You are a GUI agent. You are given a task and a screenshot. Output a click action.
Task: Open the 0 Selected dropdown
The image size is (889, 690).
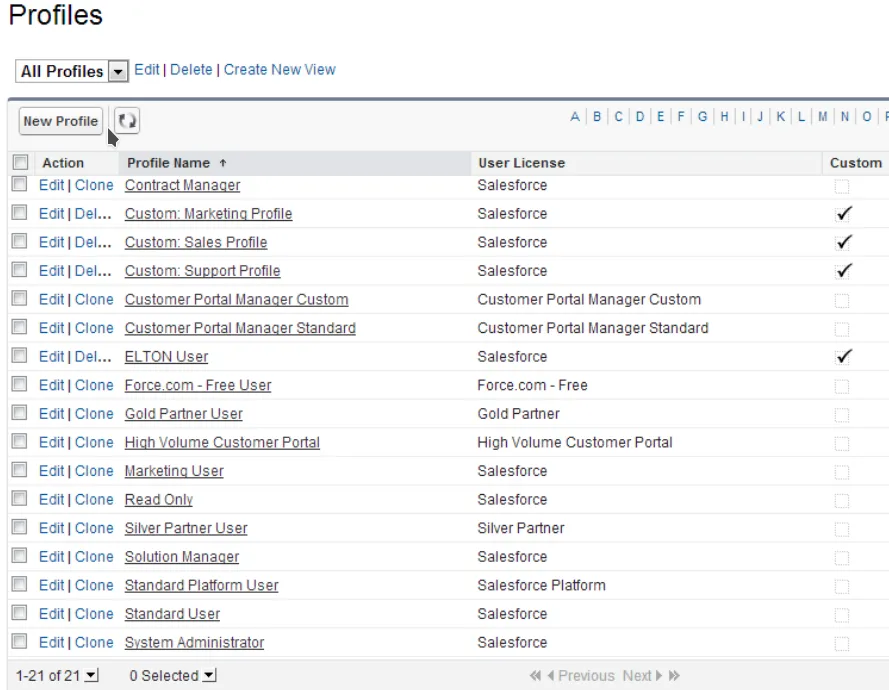pos(209,675)
